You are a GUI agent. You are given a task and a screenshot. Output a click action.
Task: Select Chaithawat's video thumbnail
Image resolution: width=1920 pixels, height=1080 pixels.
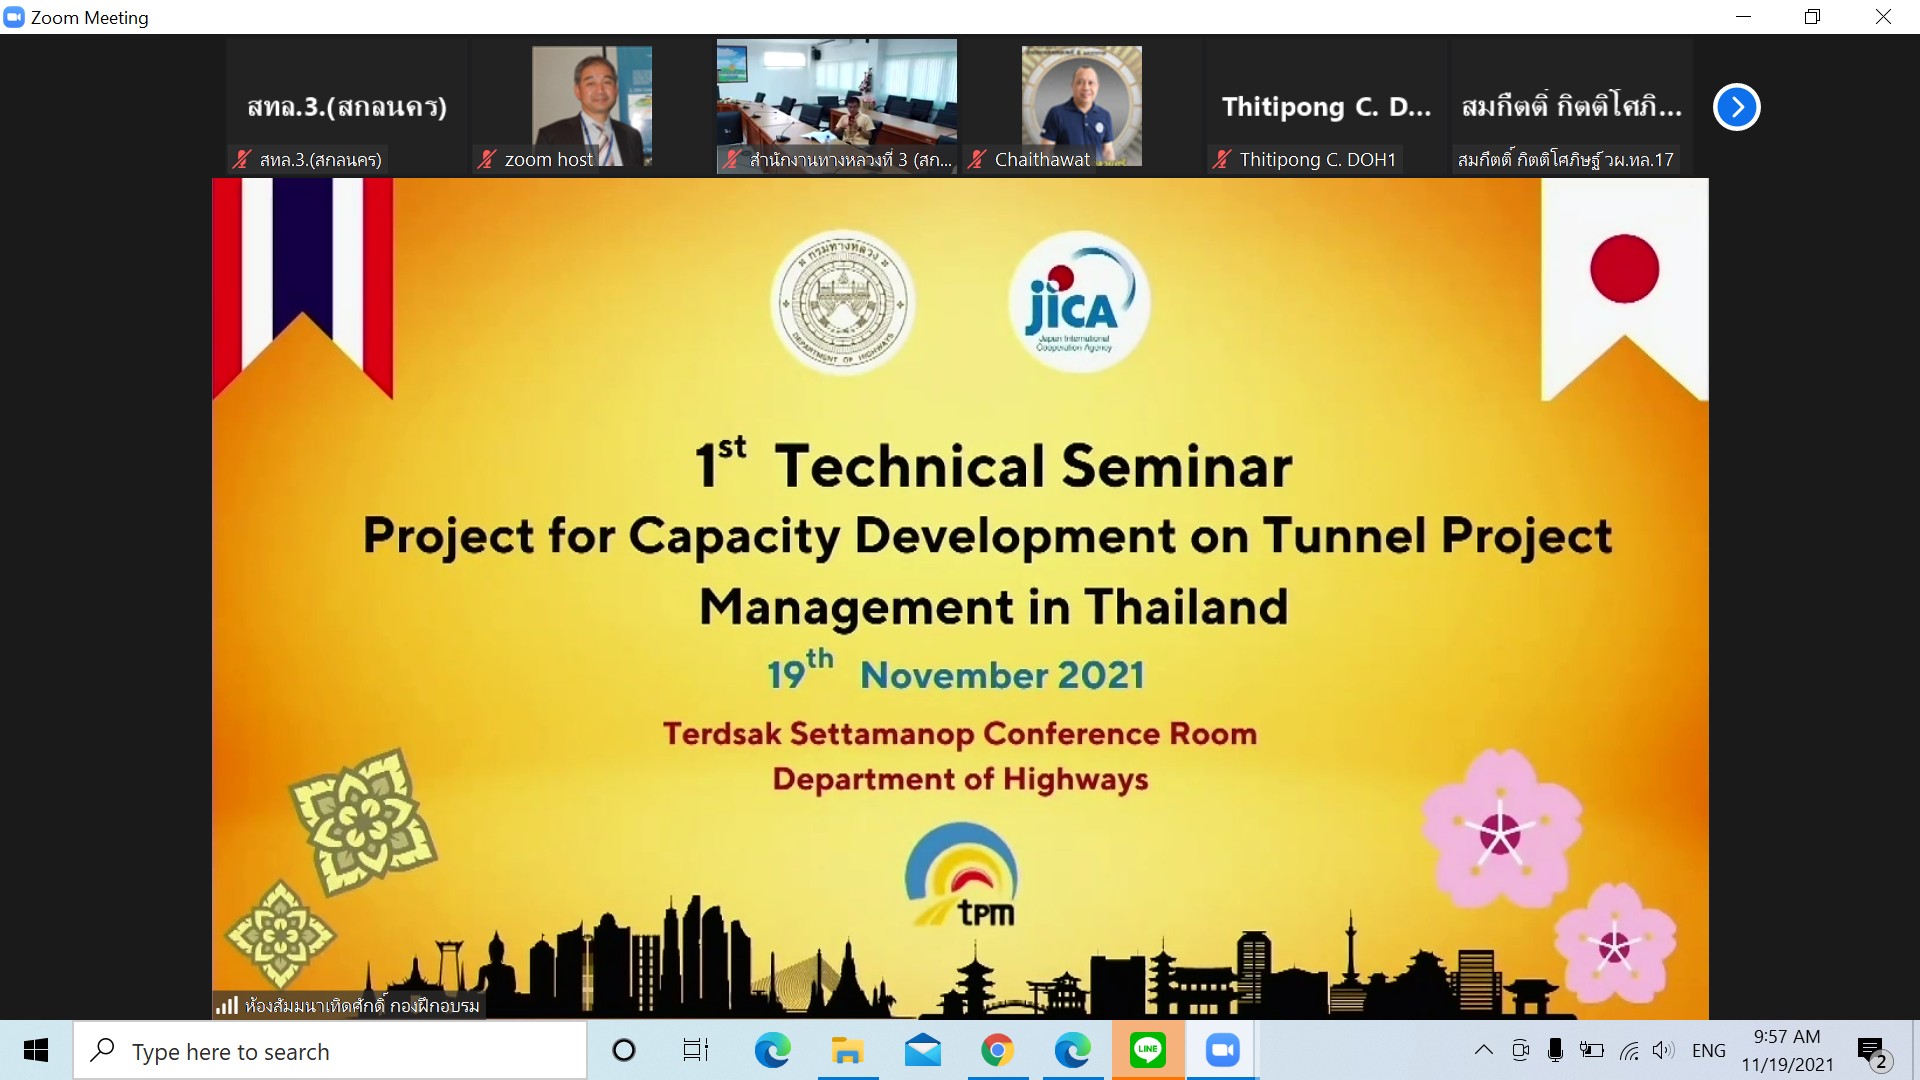1081,105
